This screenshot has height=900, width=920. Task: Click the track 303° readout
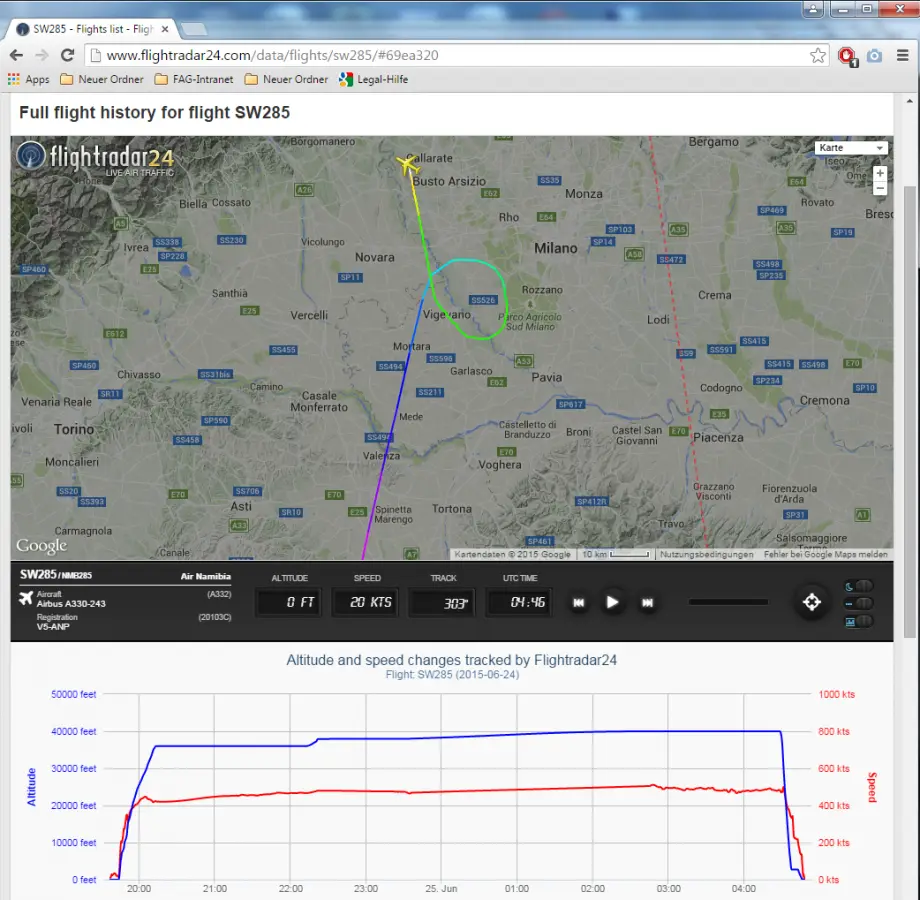coord(442,603)
